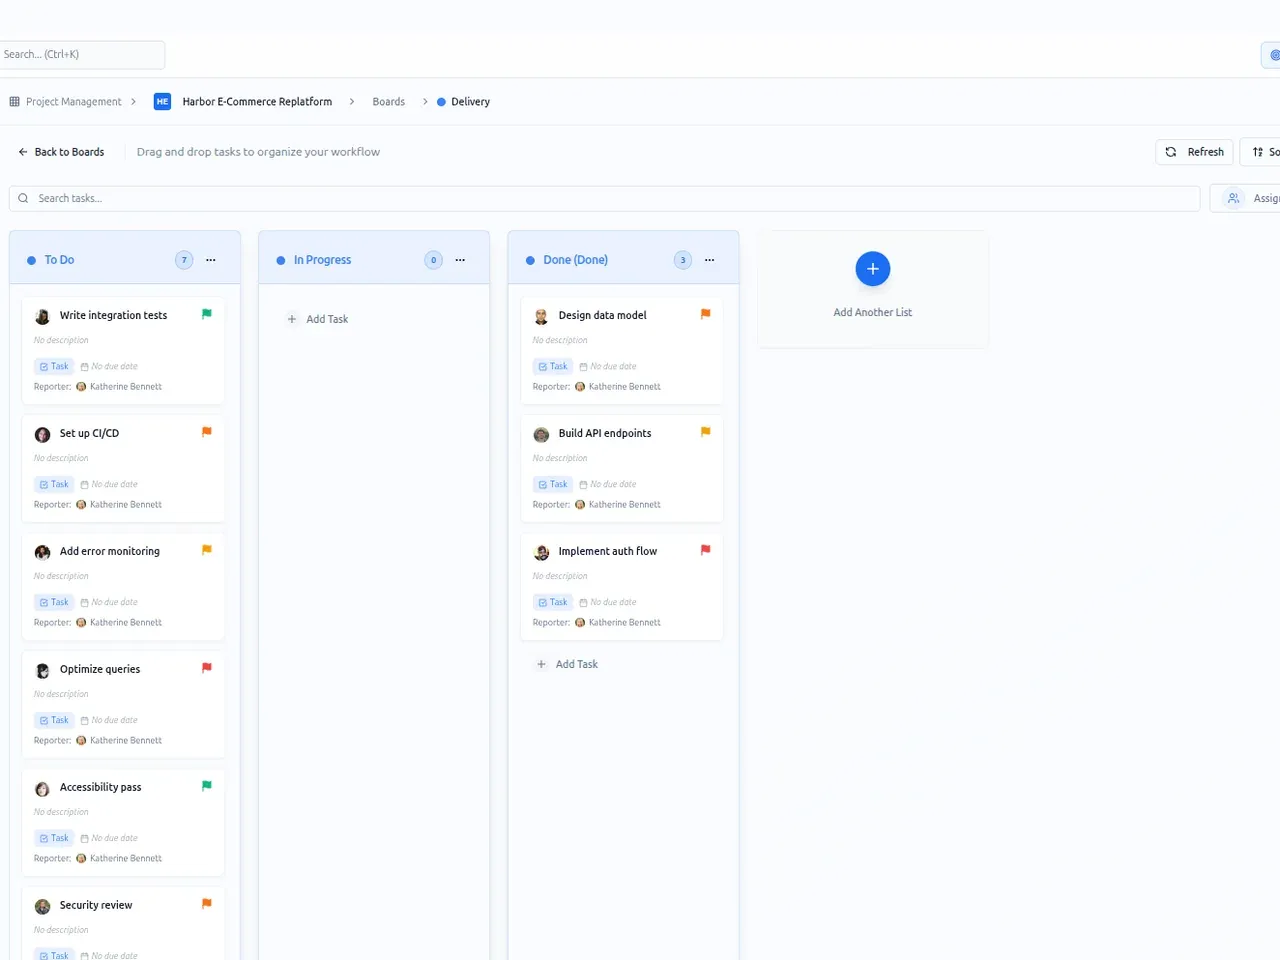Open the Assignee filter button

pos(1246,198)
